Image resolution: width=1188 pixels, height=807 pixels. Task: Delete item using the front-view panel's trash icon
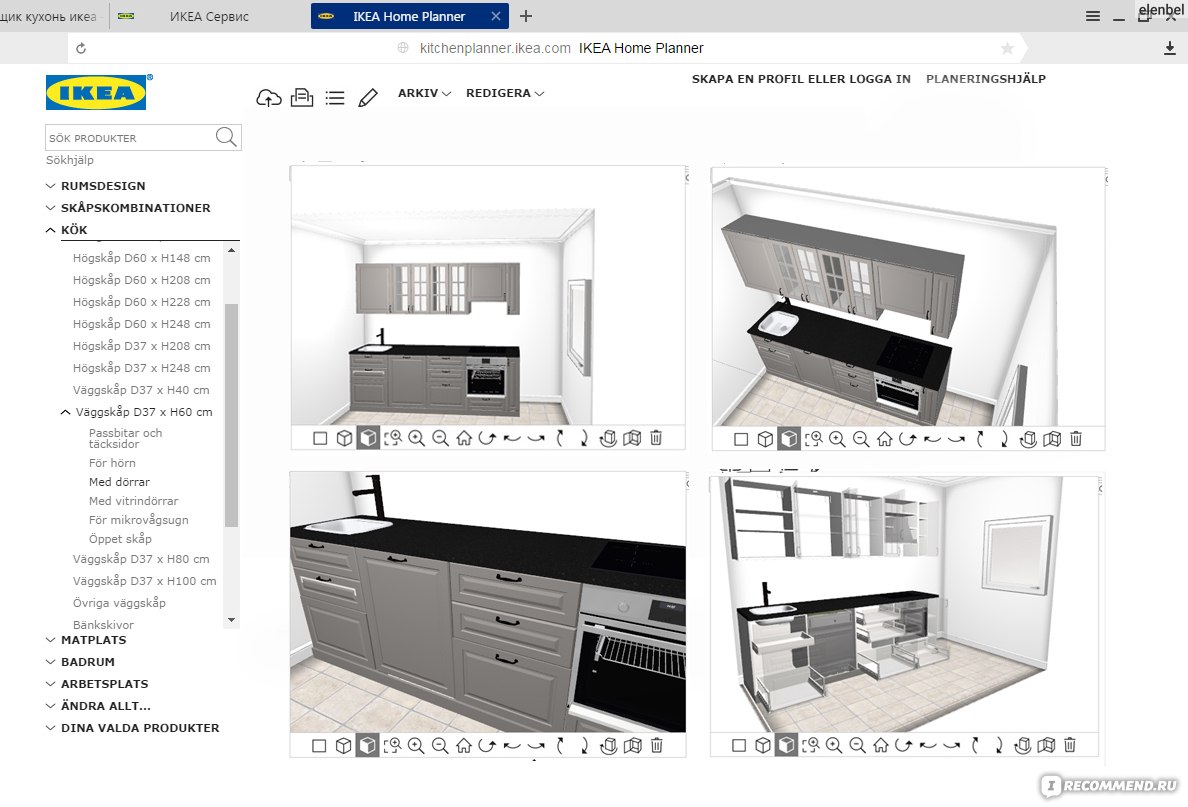point(656,438)
